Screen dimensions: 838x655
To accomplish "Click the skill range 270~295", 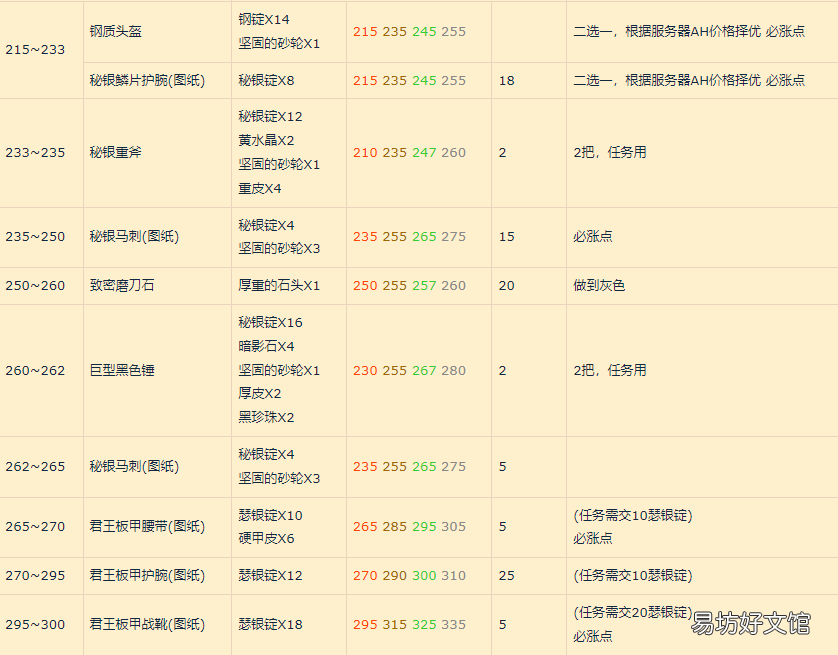I will (35, 576).
